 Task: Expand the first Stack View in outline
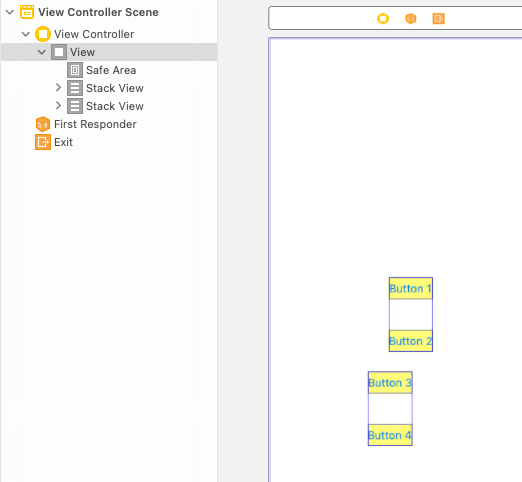58,88
